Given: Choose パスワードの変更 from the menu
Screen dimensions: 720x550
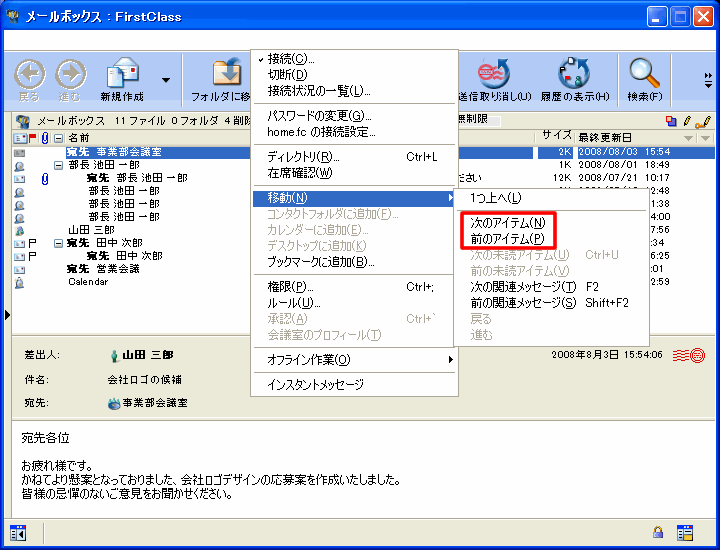Looking at the screenshot, I should click(x=318, y=116).
